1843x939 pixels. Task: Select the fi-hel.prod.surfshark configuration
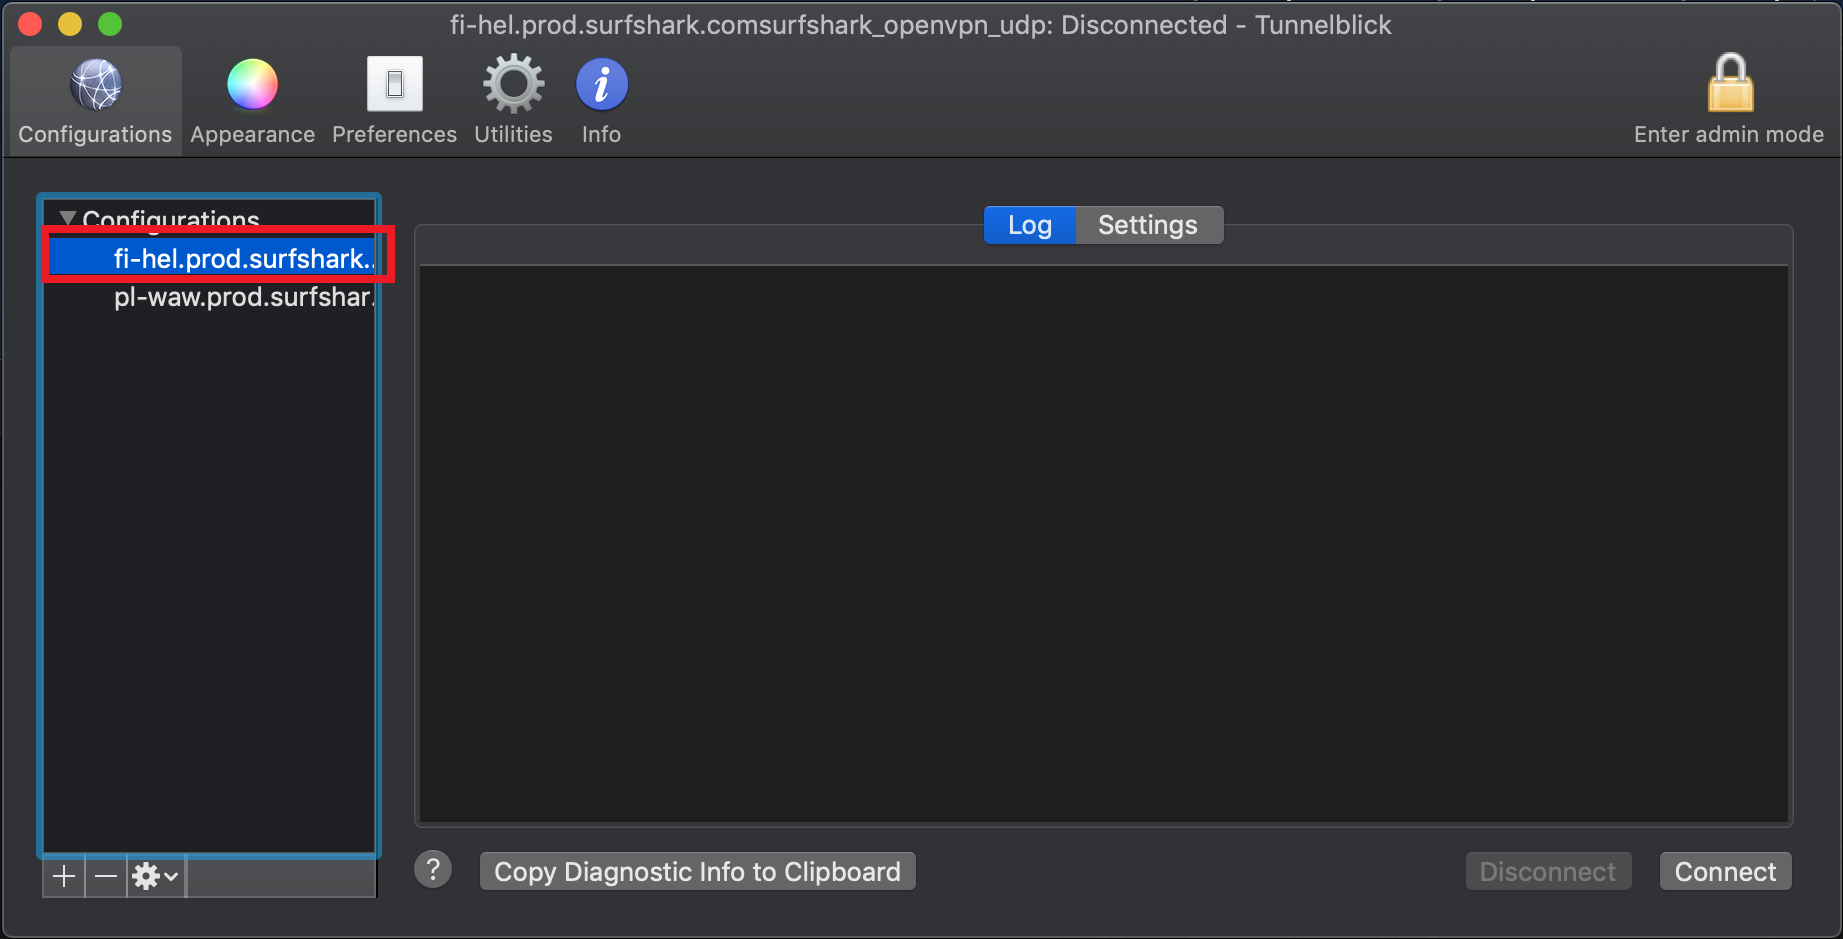tap(212, 258)
